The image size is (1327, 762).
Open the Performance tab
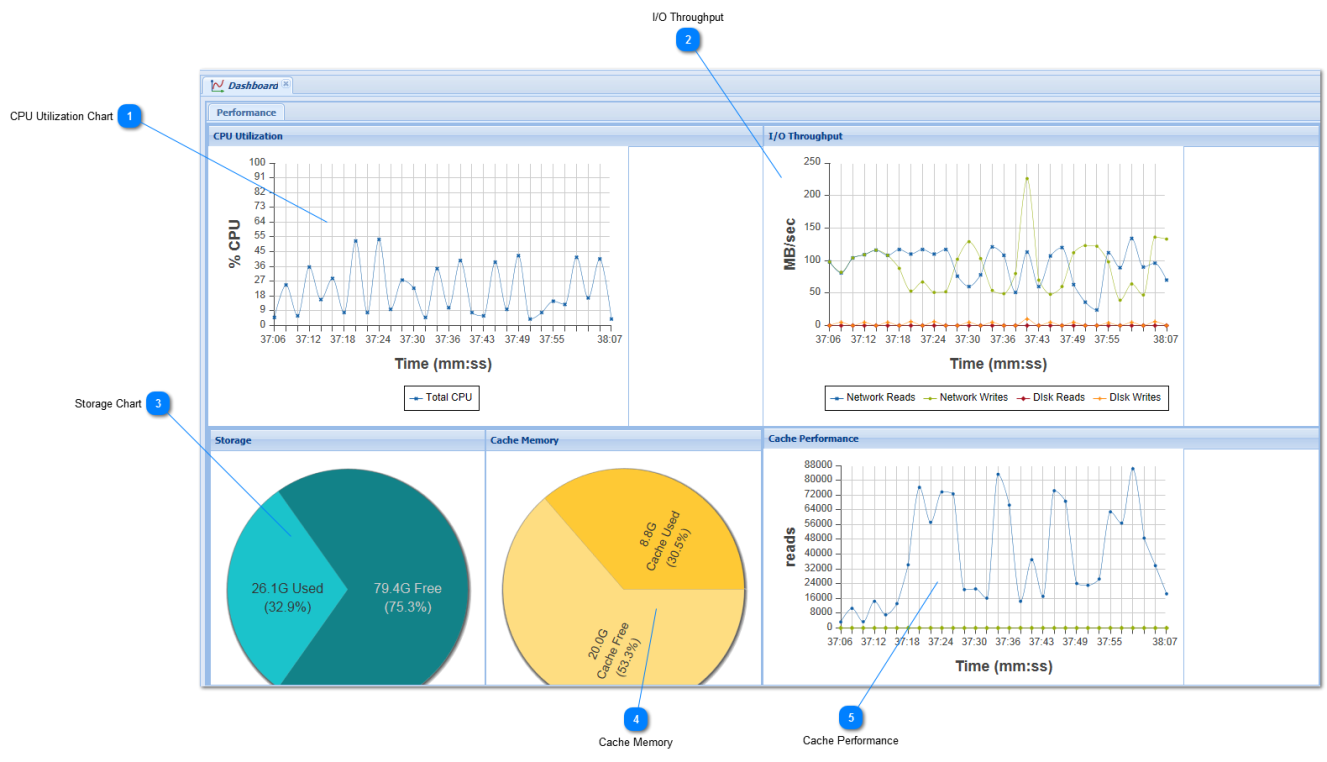pyautogui.click(x=246, y=112)
